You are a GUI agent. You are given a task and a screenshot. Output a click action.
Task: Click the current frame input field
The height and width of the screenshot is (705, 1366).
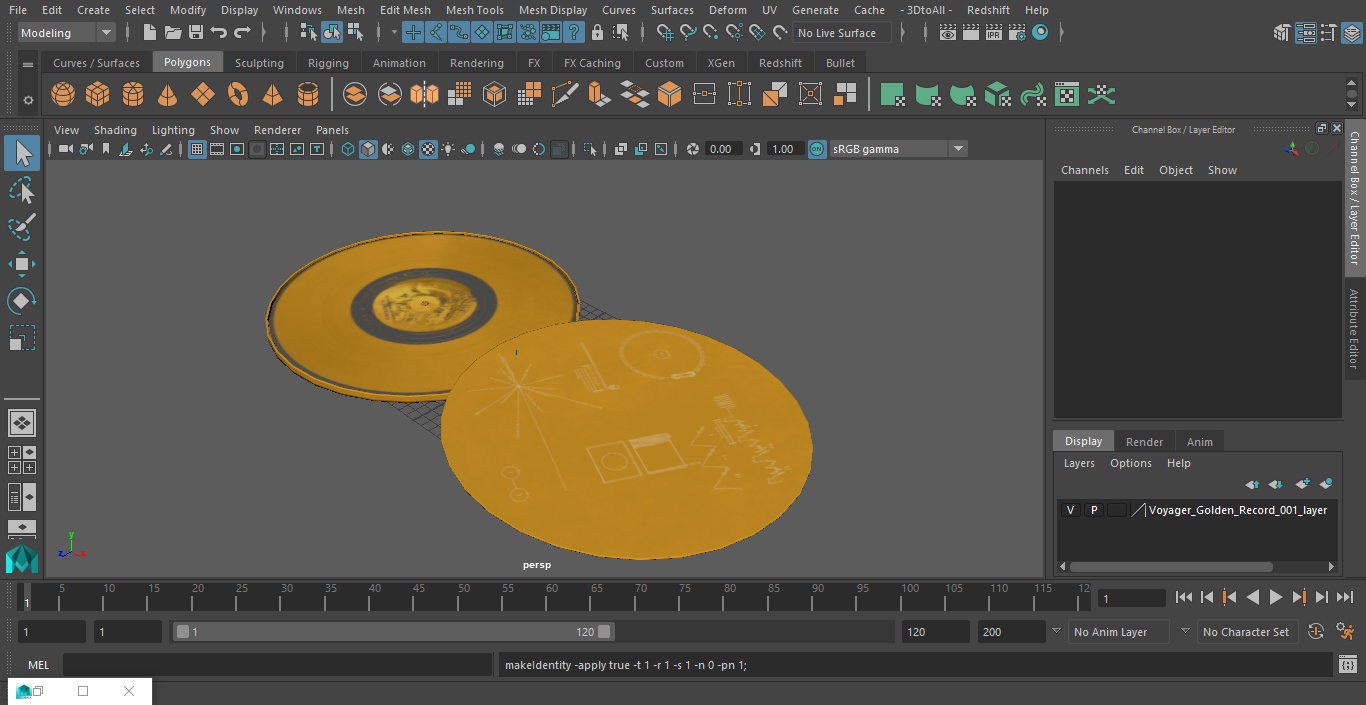tap(1132, 598)
